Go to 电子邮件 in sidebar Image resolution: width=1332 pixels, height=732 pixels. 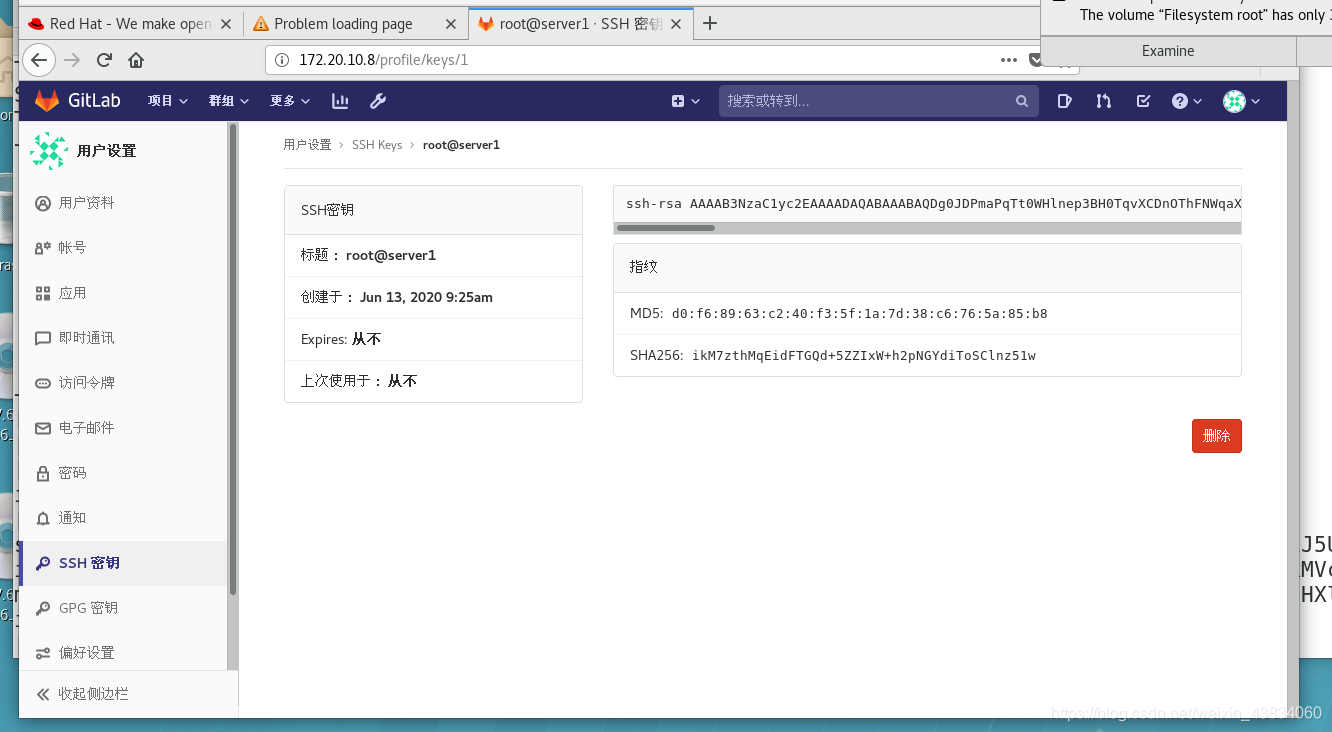123,427
